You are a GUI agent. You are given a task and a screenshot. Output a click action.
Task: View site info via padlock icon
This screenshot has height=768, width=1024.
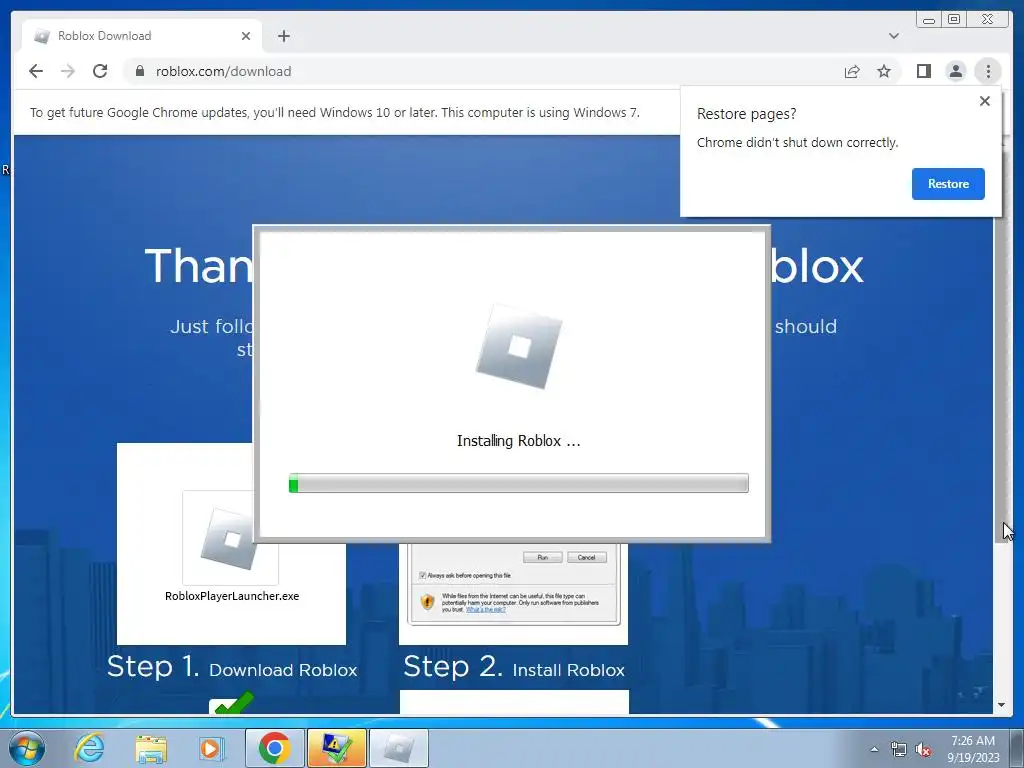pos(139,71)
